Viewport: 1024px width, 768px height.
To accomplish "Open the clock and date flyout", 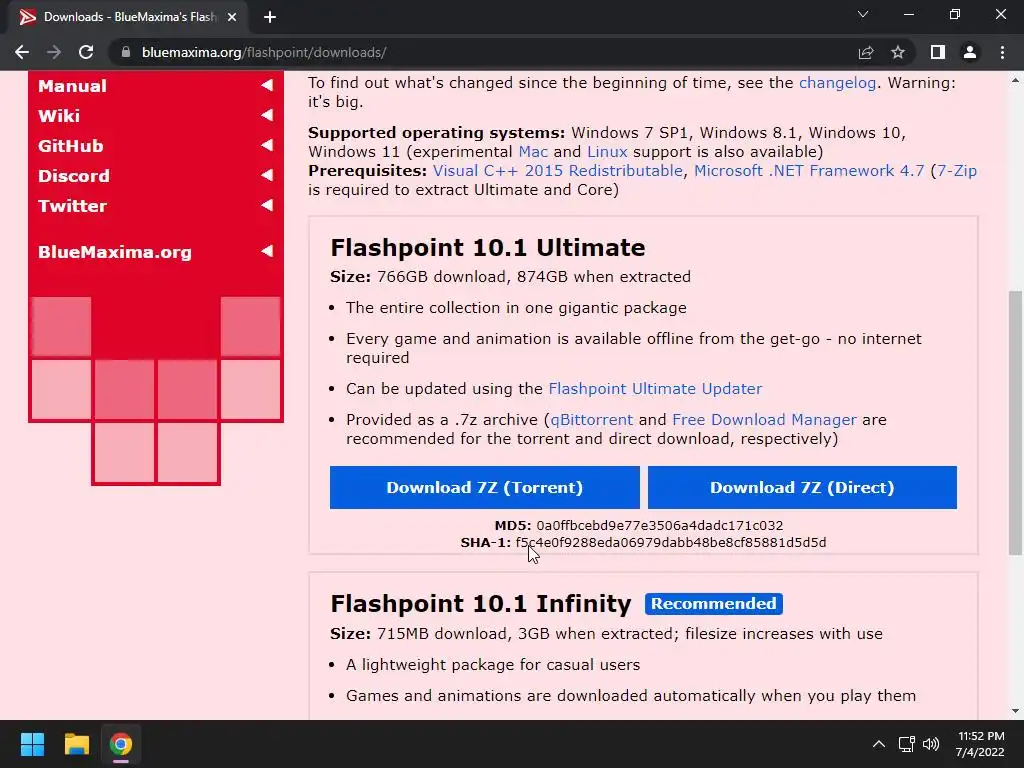I will click(980, 744).
